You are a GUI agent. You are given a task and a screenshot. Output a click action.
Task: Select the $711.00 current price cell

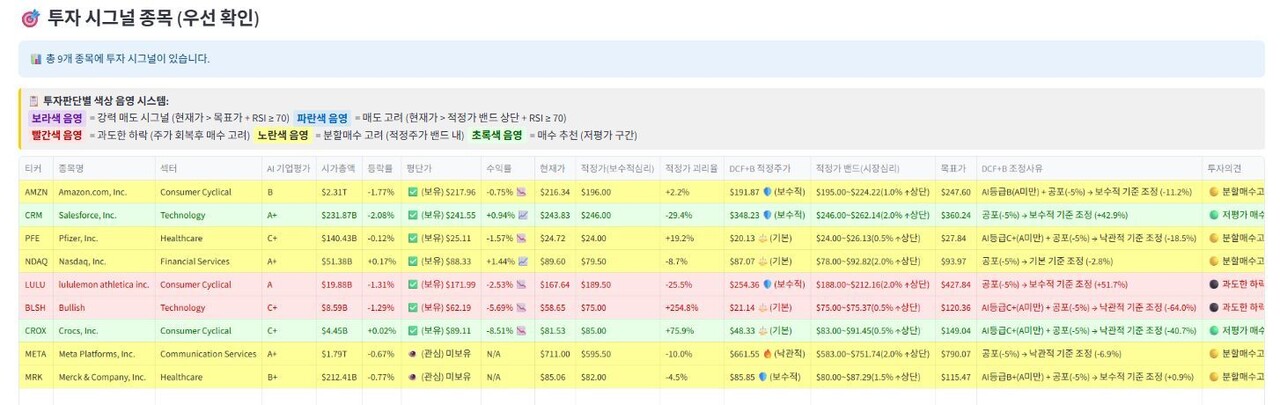click(x=554, y=354)
